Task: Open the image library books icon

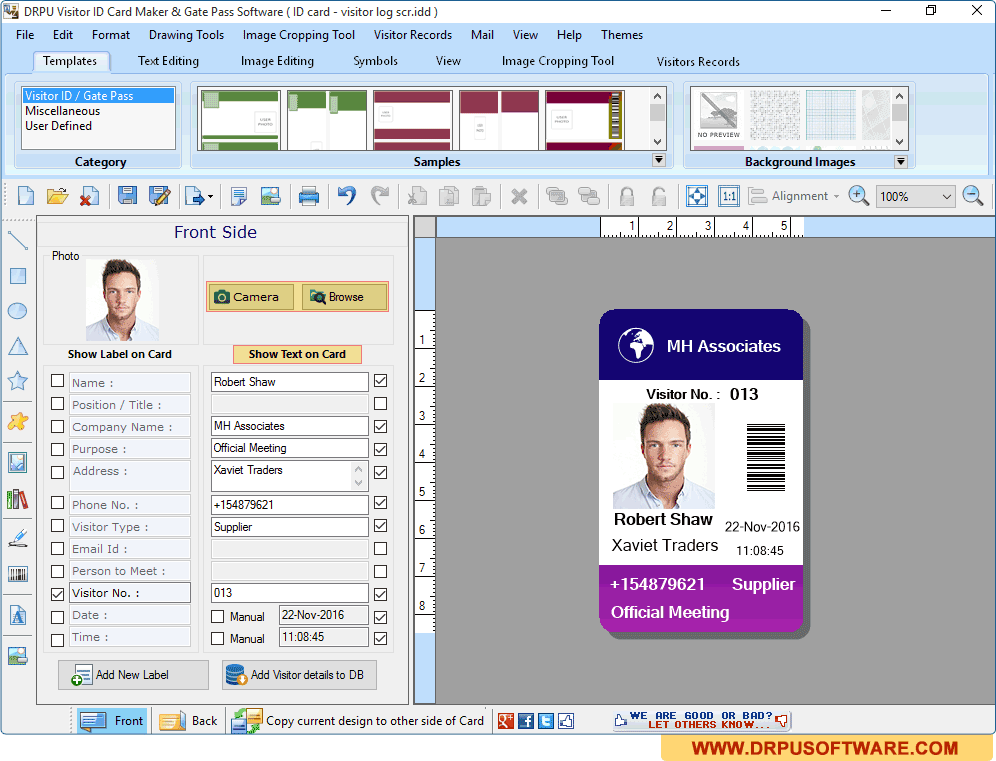Action: coord(18,499)
